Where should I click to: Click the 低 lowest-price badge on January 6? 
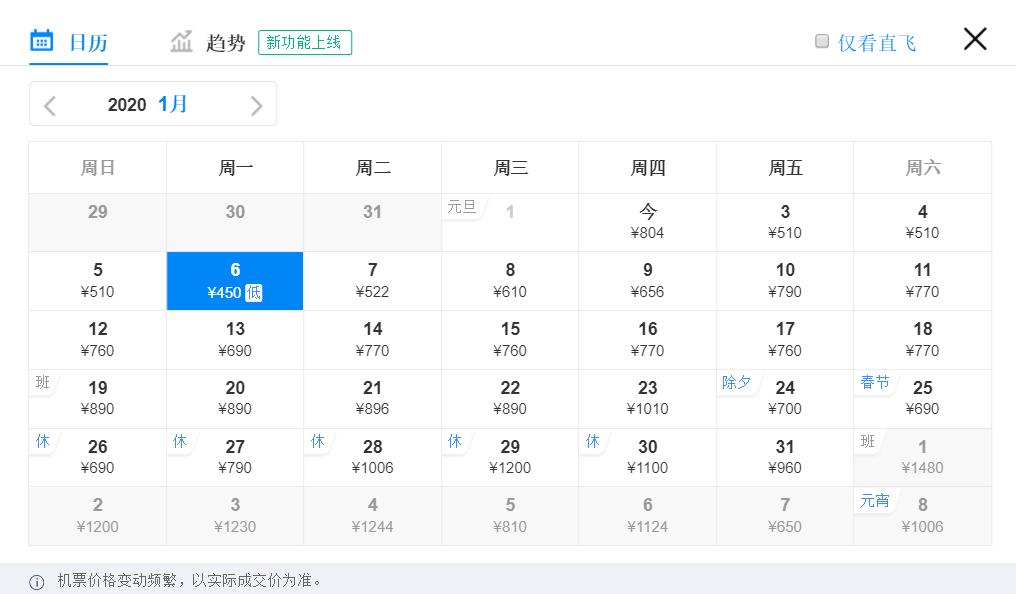[x=253, y=293]
